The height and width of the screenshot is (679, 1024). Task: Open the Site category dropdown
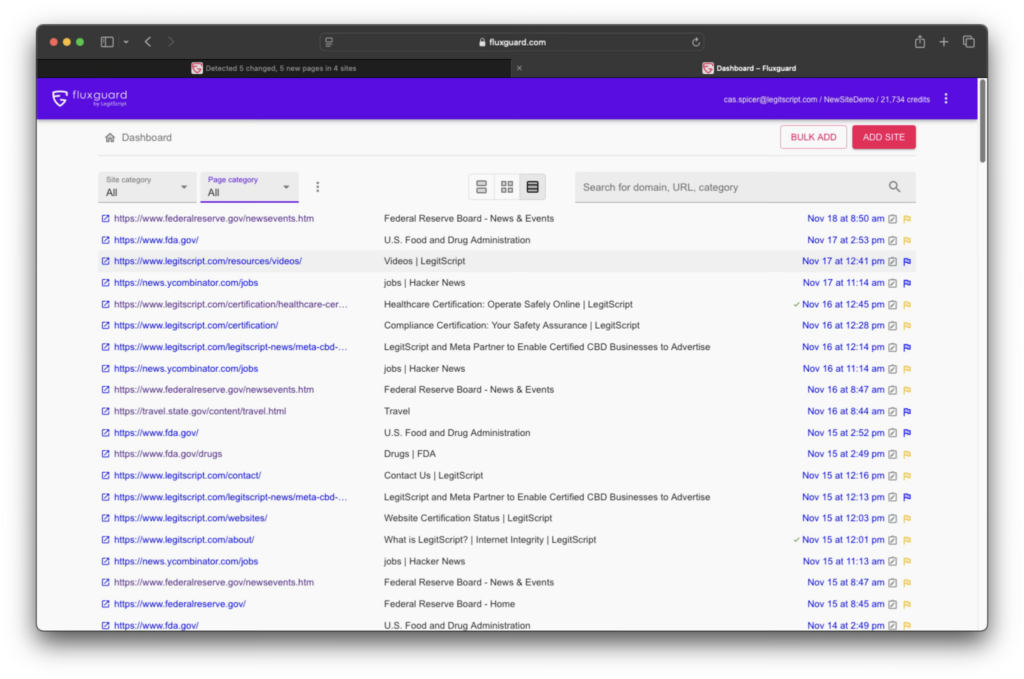pos(147,186)
